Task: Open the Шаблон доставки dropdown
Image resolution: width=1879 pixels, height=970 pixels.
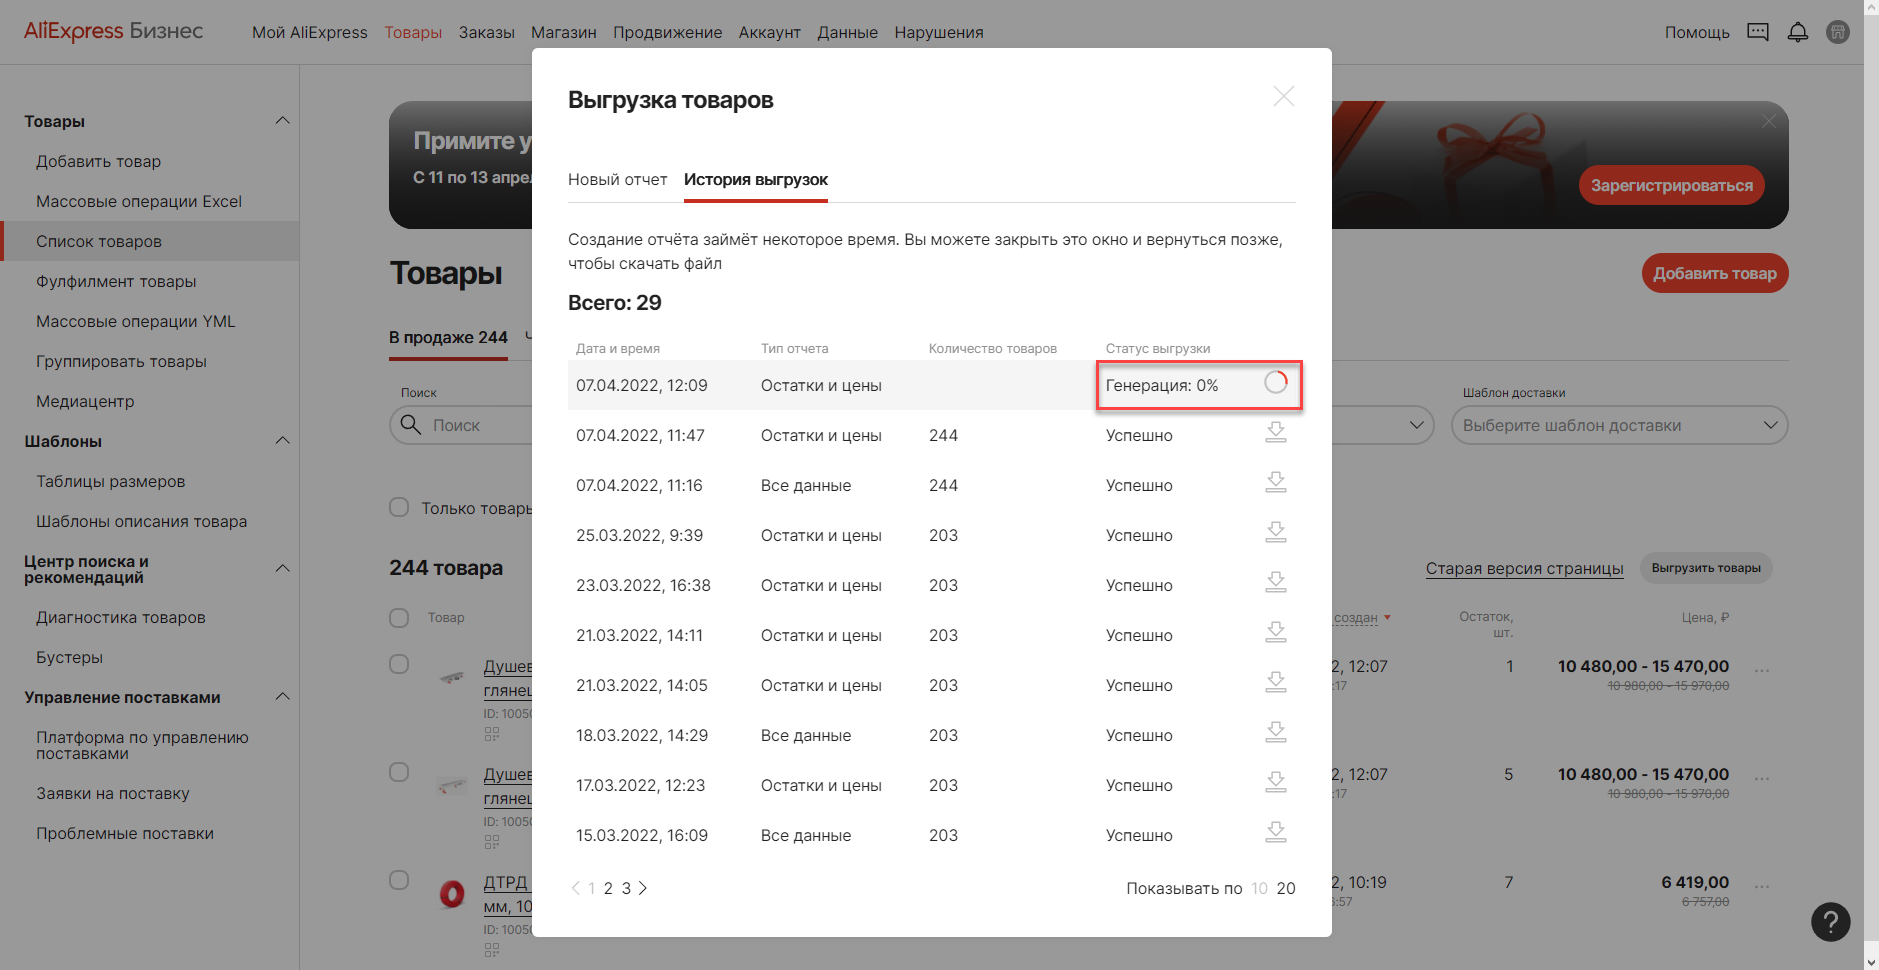Action: pos(1619,425)
